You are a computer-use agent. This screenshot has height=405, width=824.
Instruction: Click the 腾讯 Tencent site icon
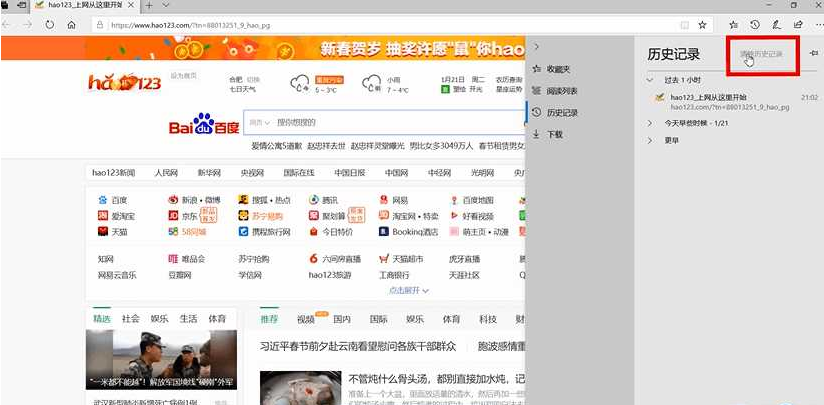click(314, 200)
